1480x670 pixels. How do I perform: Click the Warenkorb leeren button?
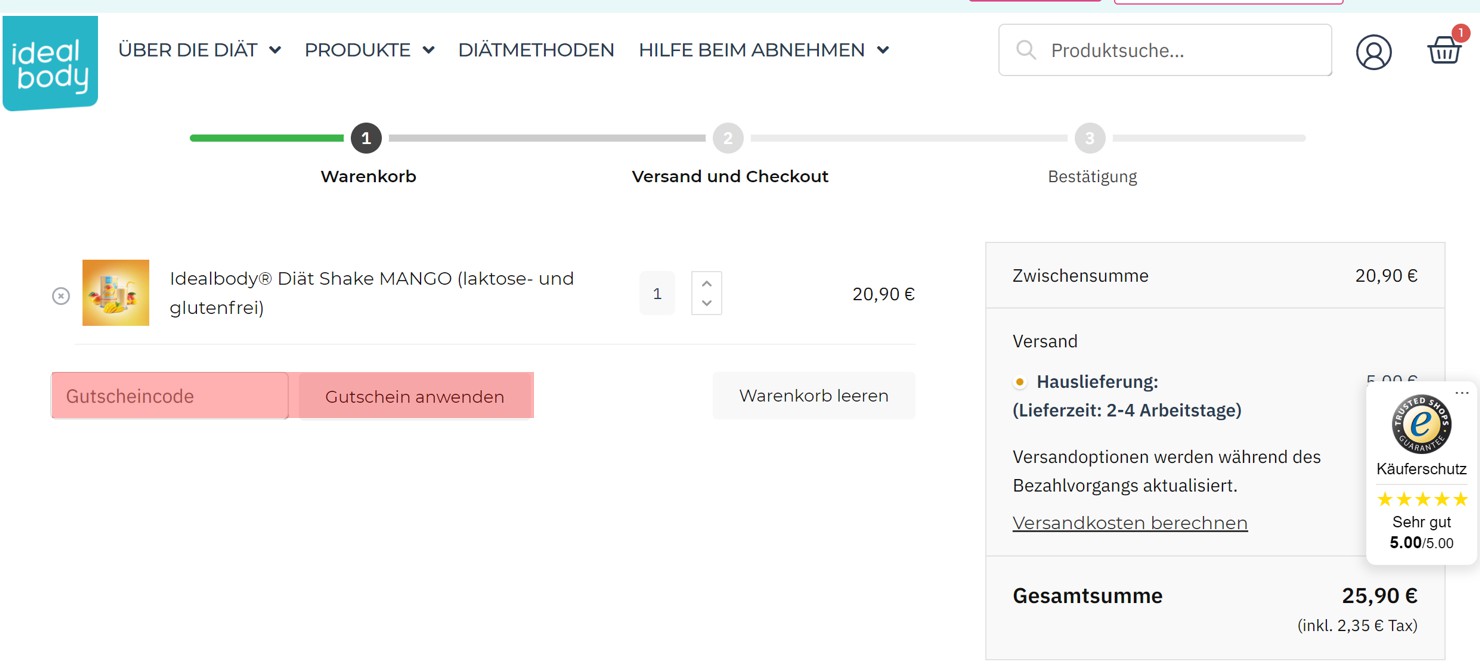pos(814,395)
